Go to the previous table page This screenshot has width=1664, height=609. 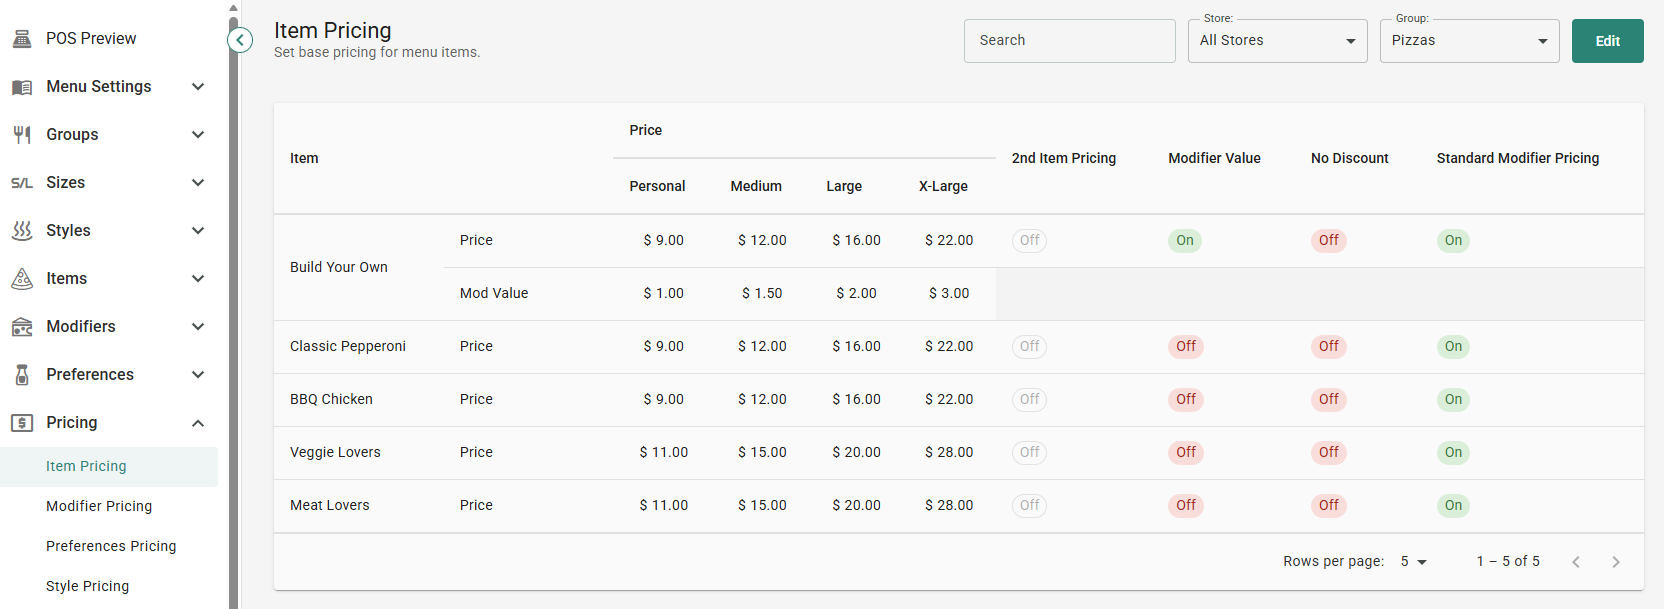[1576, 562]
